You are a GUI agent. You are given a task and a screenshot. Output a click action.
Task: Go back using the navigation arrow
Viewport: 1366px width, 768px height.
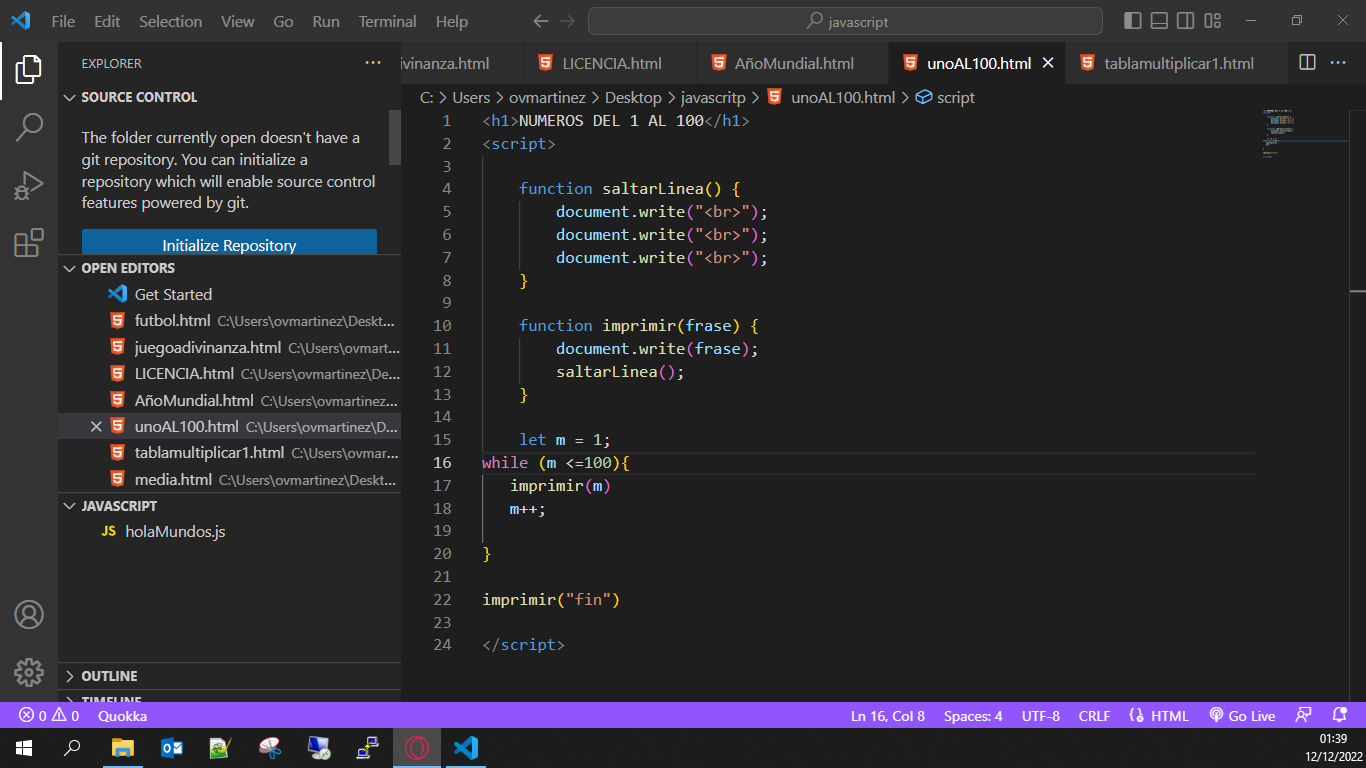point(541,21)
